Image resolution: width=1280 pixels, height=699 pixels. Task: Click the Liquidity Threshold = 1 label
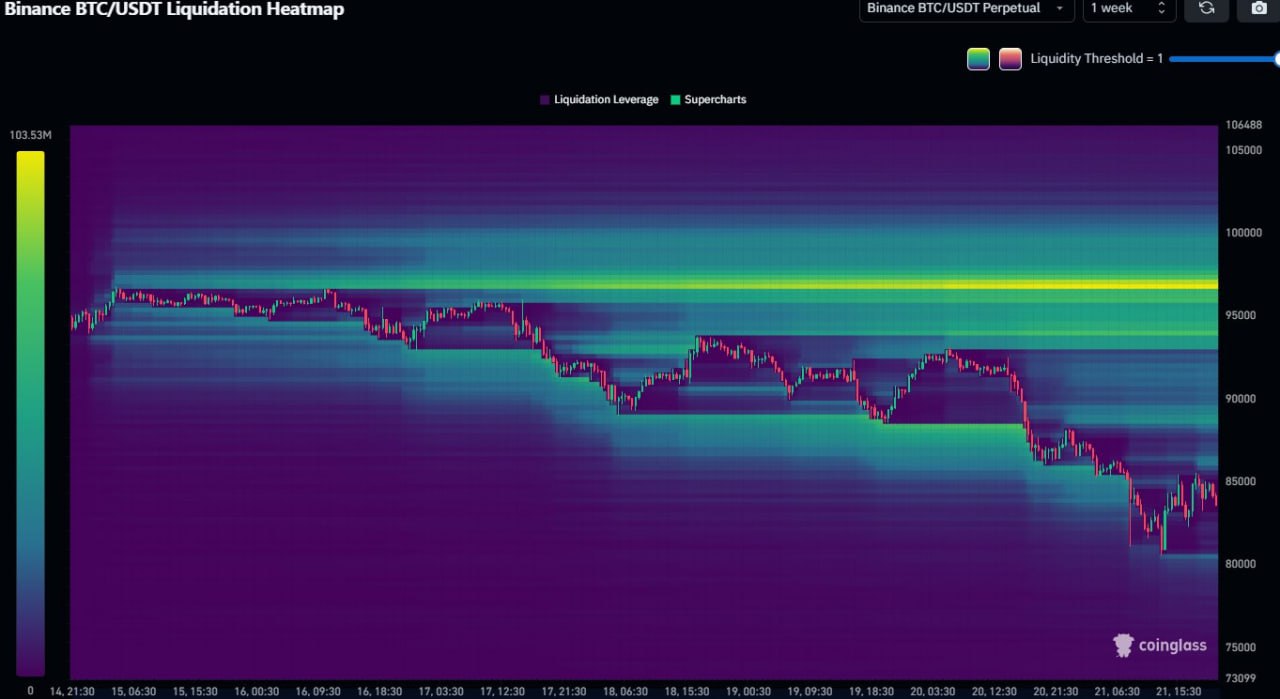[1096, 59]
